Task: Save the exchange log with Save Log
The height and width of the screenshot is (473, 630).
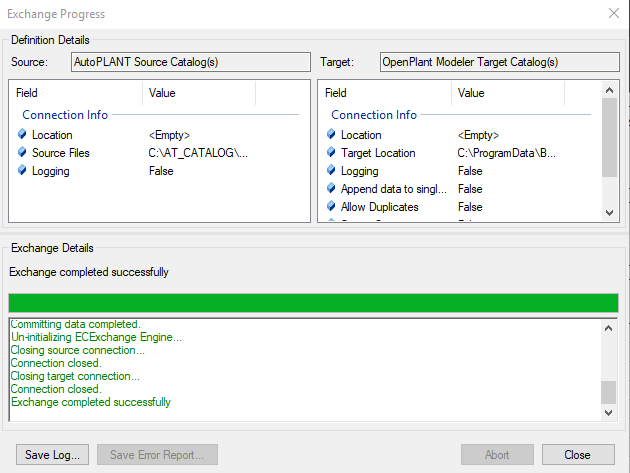Action: [x=52, y=455]
